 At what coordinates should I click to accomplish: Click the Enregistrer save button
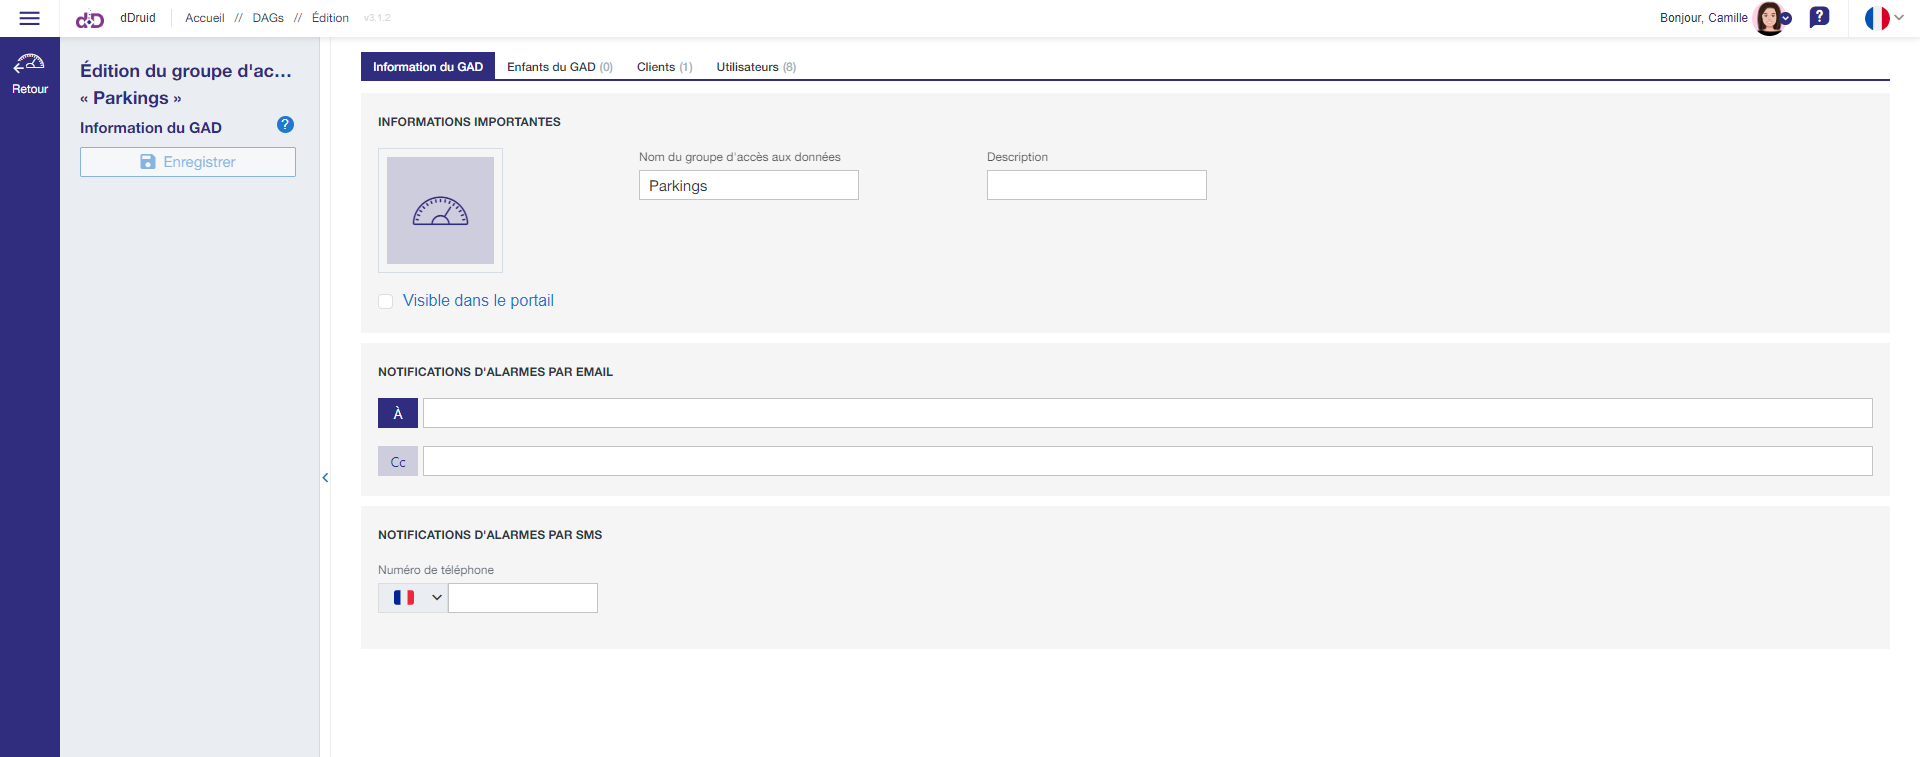pyautogui.click(x=188, y=162)
